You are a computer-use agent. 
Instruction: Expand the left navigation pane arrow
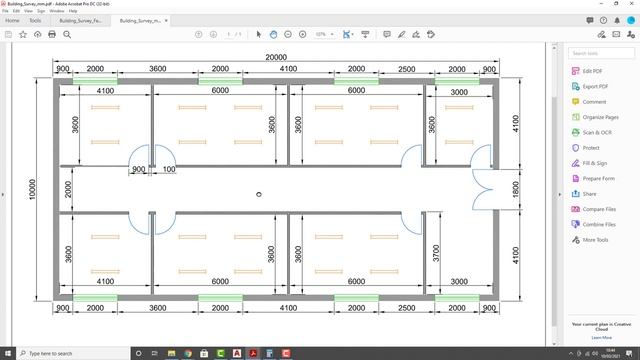(x=3, y=194)
